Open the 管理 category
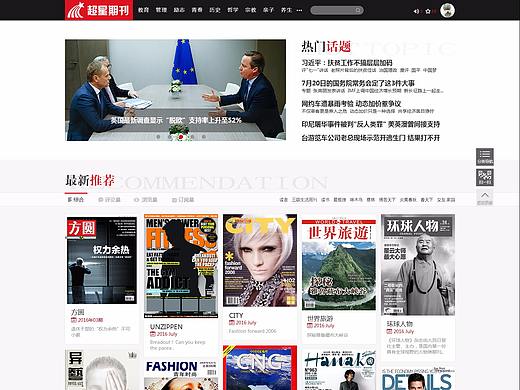This screenshot has width=520, height=390. click(161, 10)
